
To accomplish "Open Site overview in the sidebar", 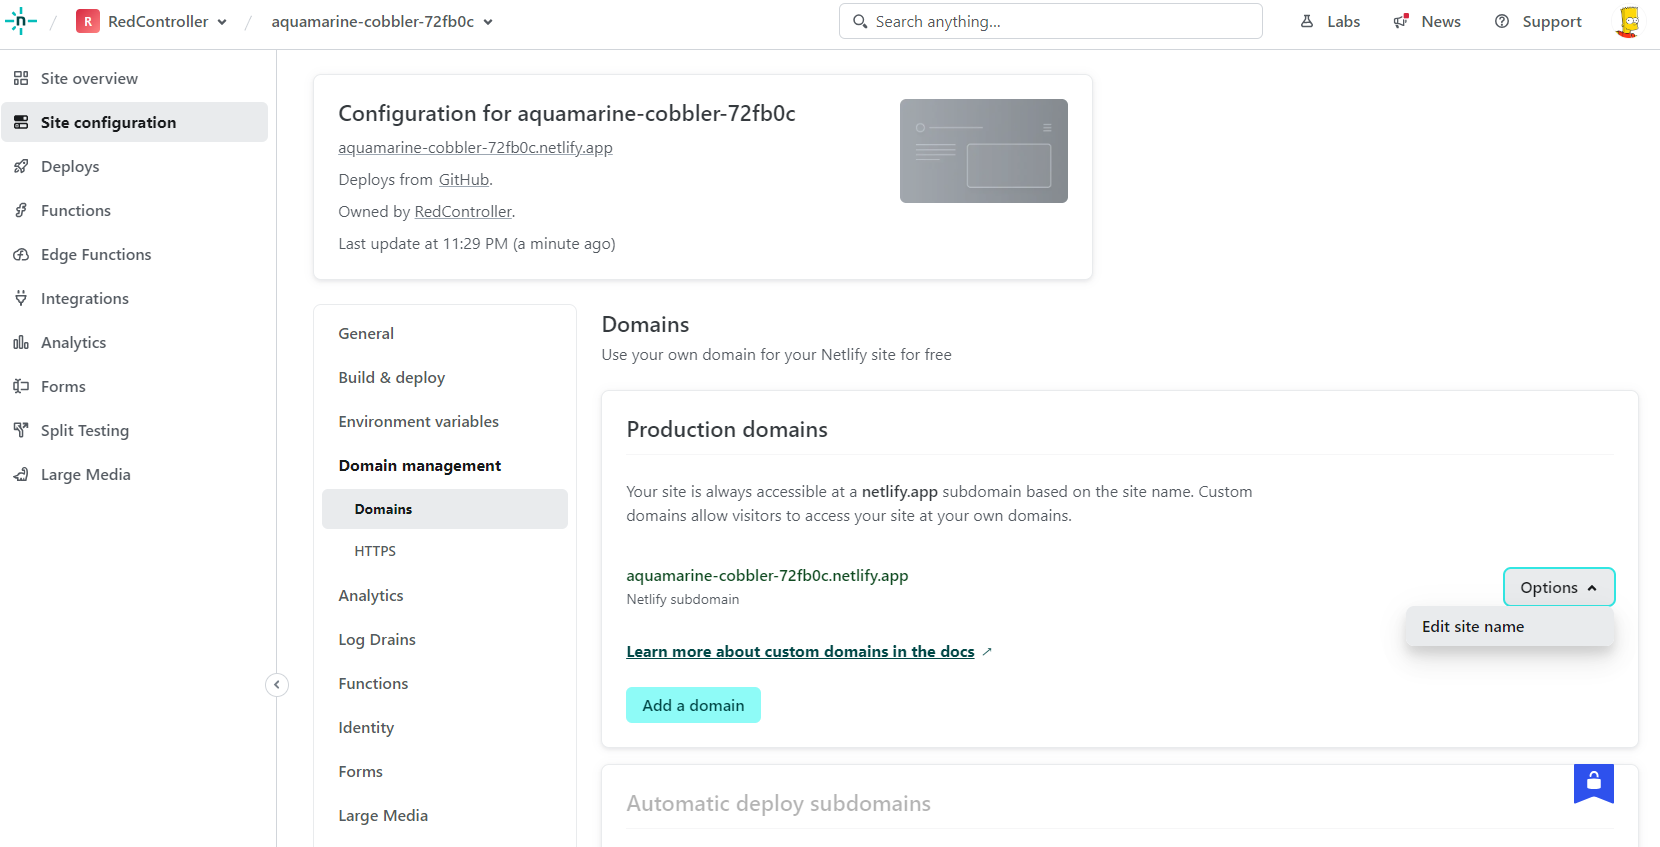I will tap(135, 78).
